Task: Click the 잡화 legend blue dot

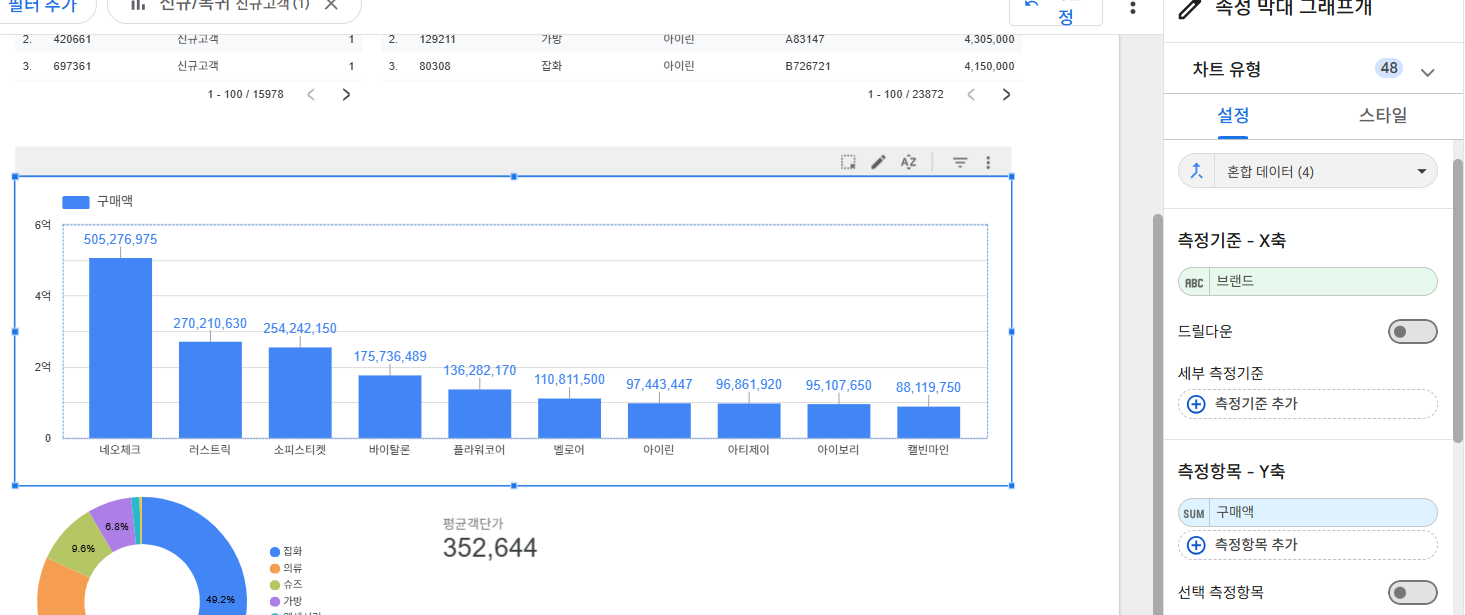Action: [x=274, y=552]
